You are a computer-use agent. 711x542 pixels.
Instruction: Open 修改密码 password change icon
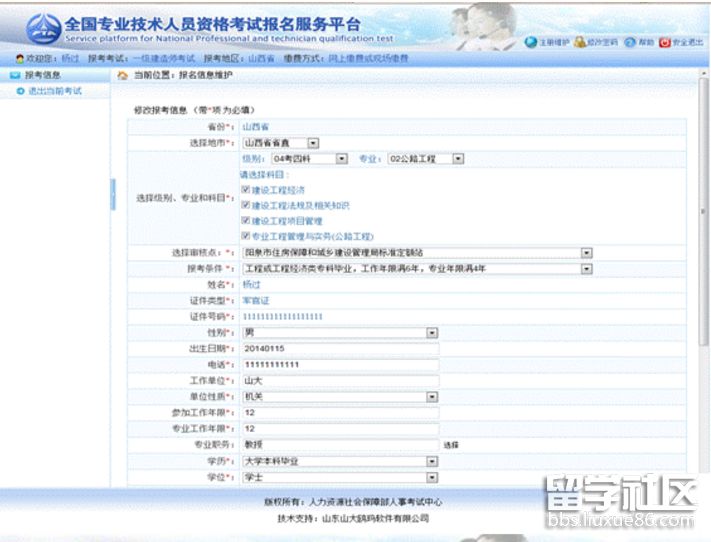580,42
